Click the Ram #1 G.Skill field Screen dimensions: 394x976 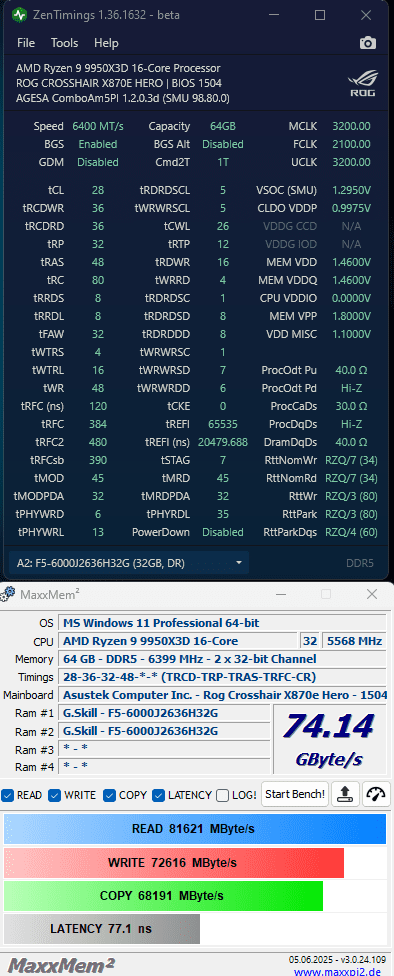point(164,713)
